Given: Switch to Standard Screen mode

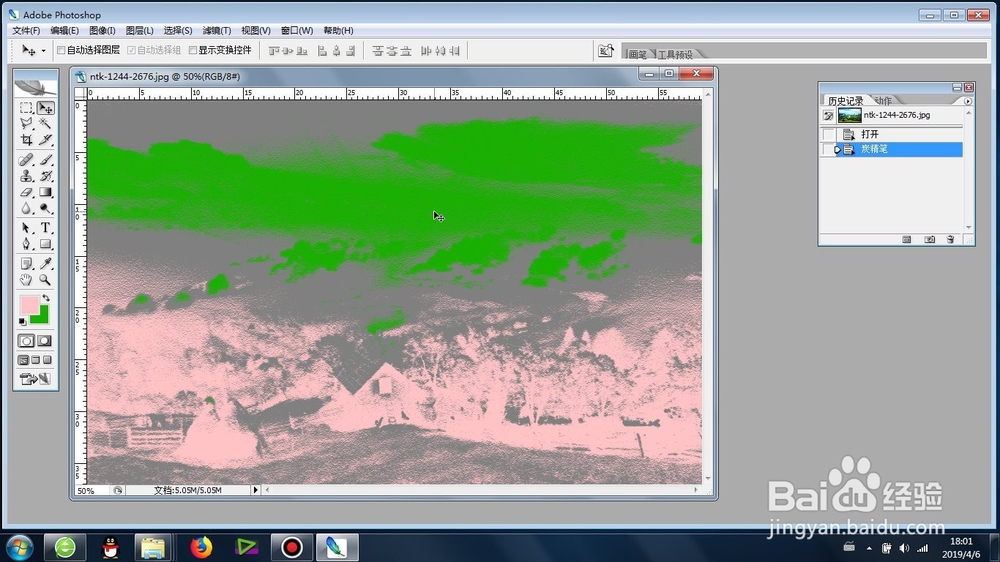Looking at the screenshot, I should point(24,360).
